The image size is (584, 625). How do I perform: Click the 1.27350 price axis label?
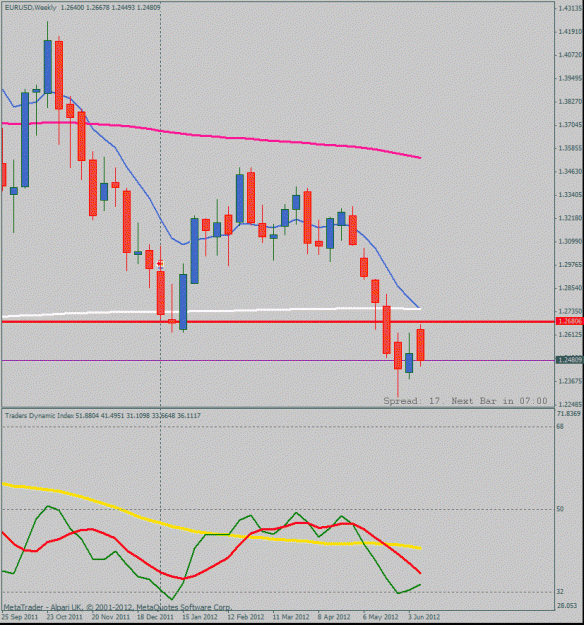click(x=571, y=311)
